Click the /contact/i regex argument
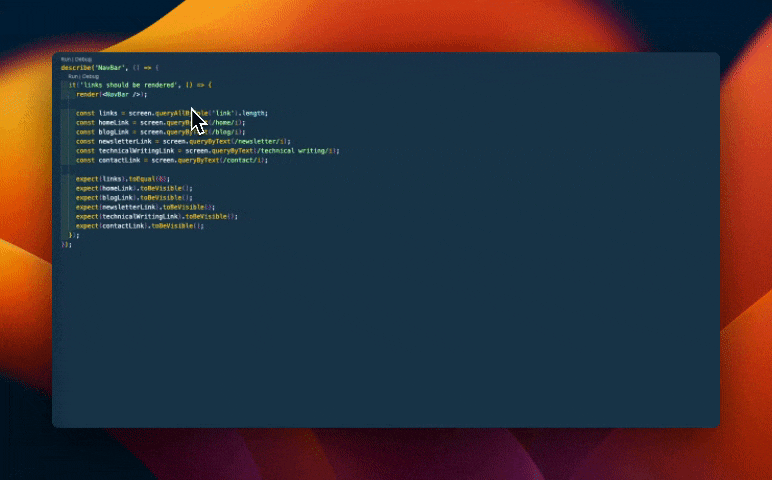This screenshot has height=480, width=772. [x=242, y=160]
